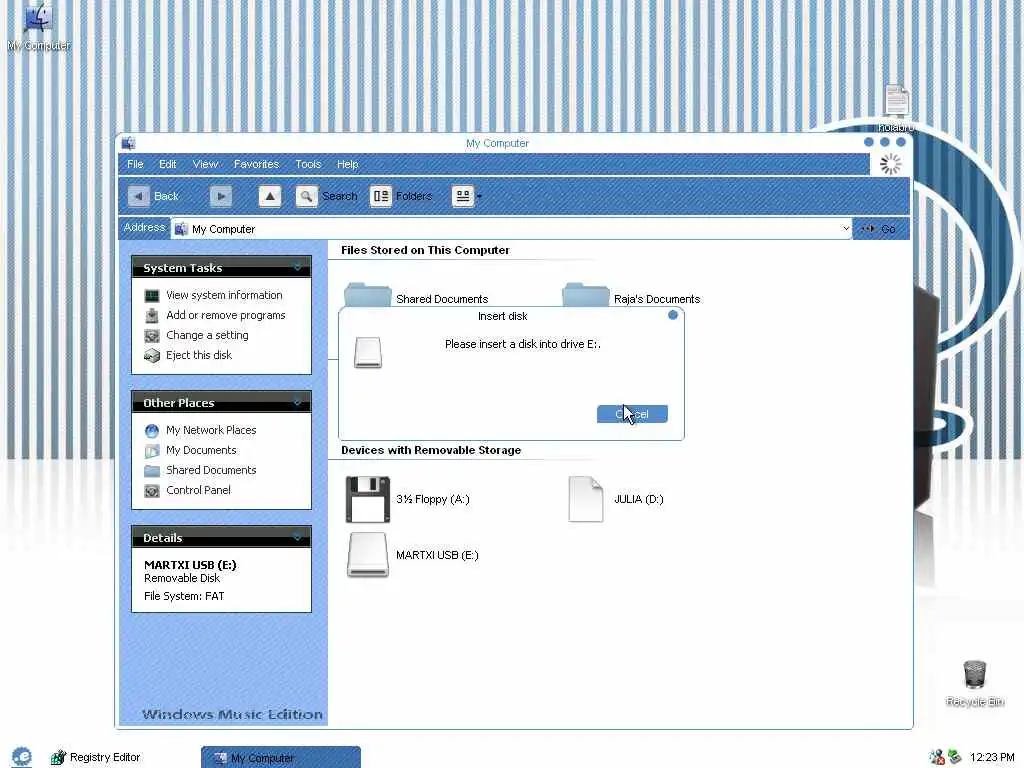Collapse the System Tasks panel
This screenshot has height=768, width=1024.
[297, 267]
